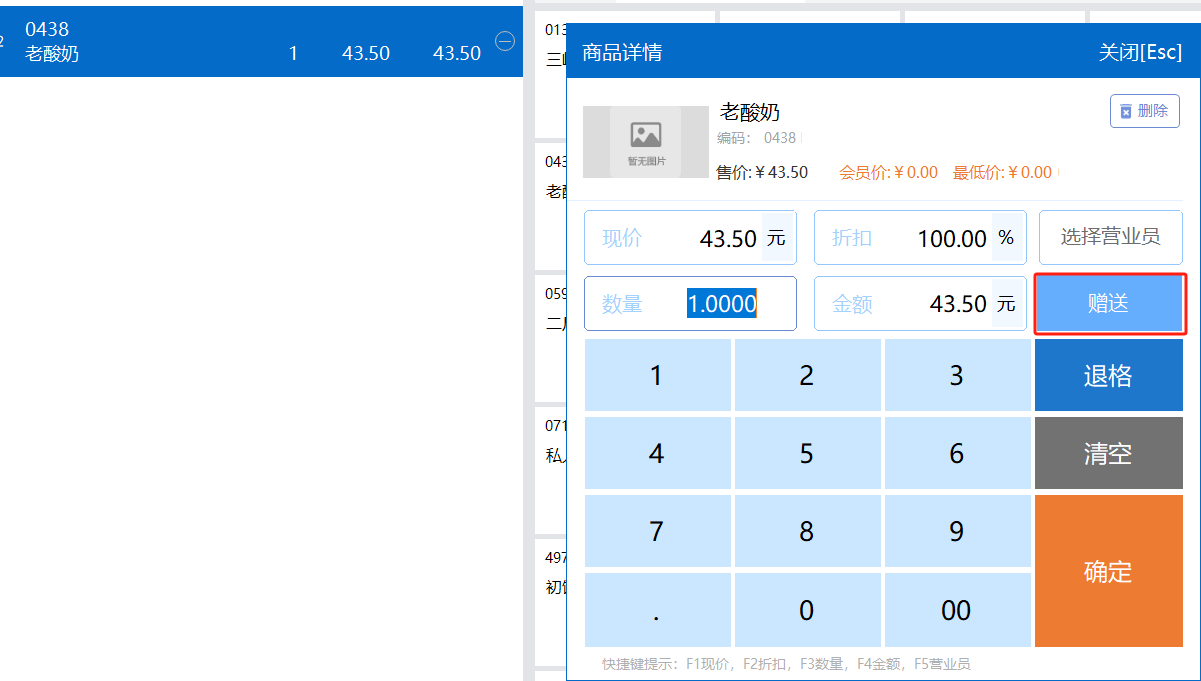Tap keypad digit 7

[x=657, y=531]
